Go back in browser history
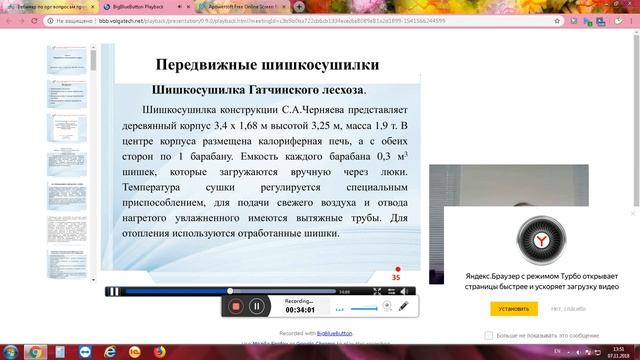 click(9, 21)
